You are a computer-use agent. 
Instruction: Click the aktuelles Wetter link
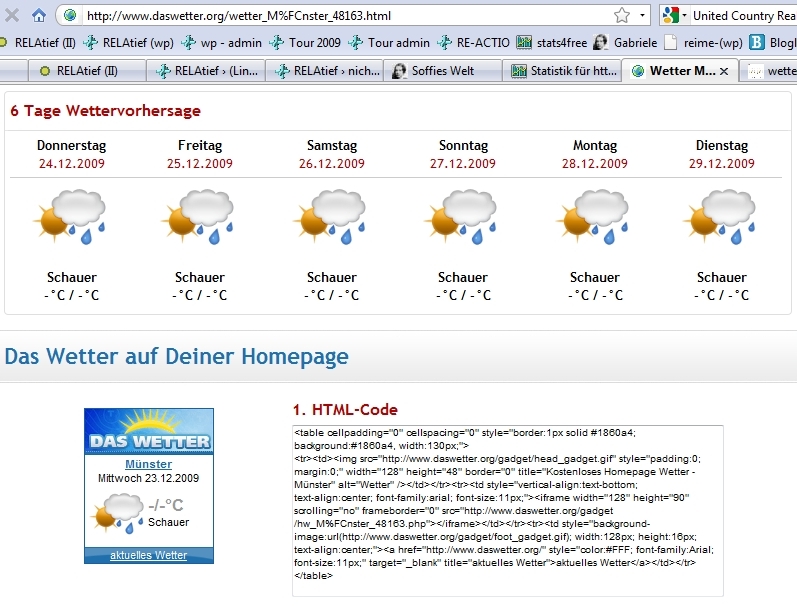[148, 555]
